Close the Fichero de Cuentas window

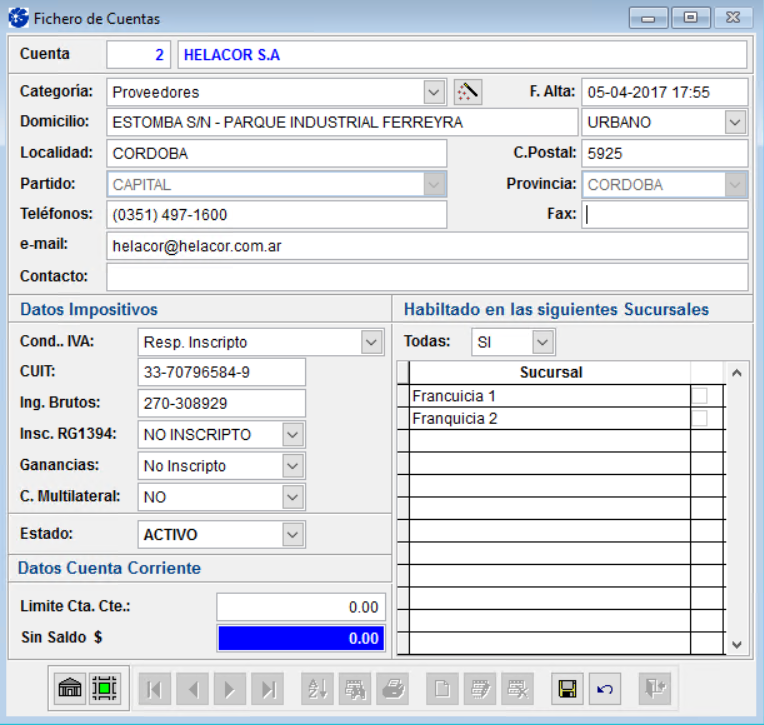tap(733, 18)
